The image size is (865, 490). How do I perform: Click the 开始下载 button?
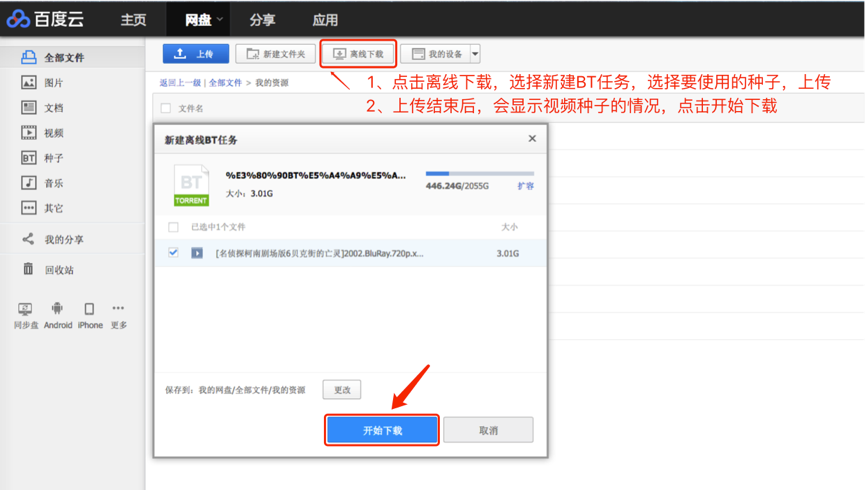382,430
